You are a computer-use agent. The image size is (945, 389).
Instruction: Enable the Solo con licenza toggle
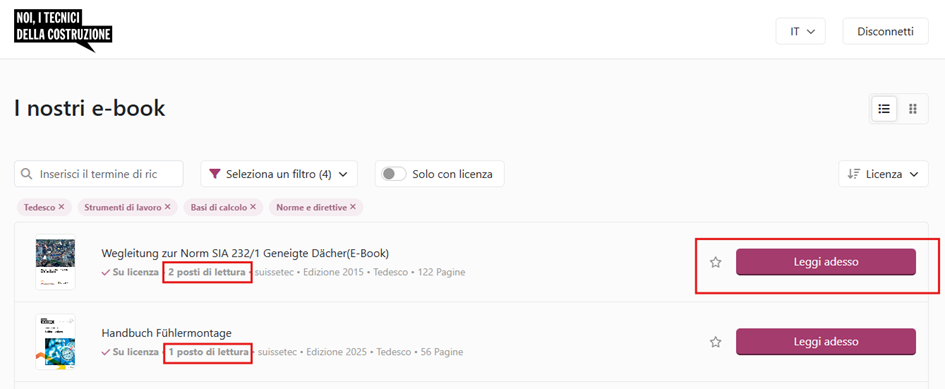pyautogui.click(x=394, y=174)
